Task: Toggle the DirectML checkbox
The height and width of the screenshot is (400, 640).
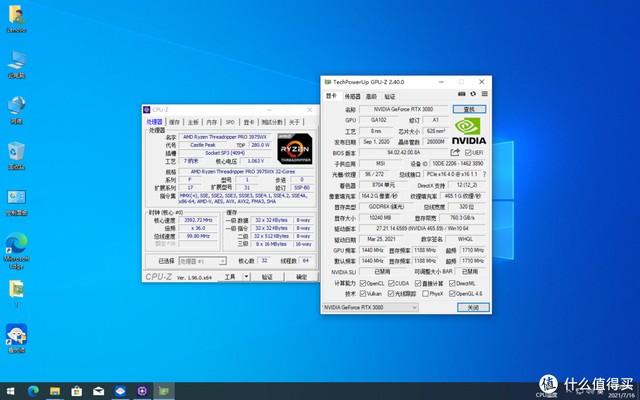Action: pos(452,283)
